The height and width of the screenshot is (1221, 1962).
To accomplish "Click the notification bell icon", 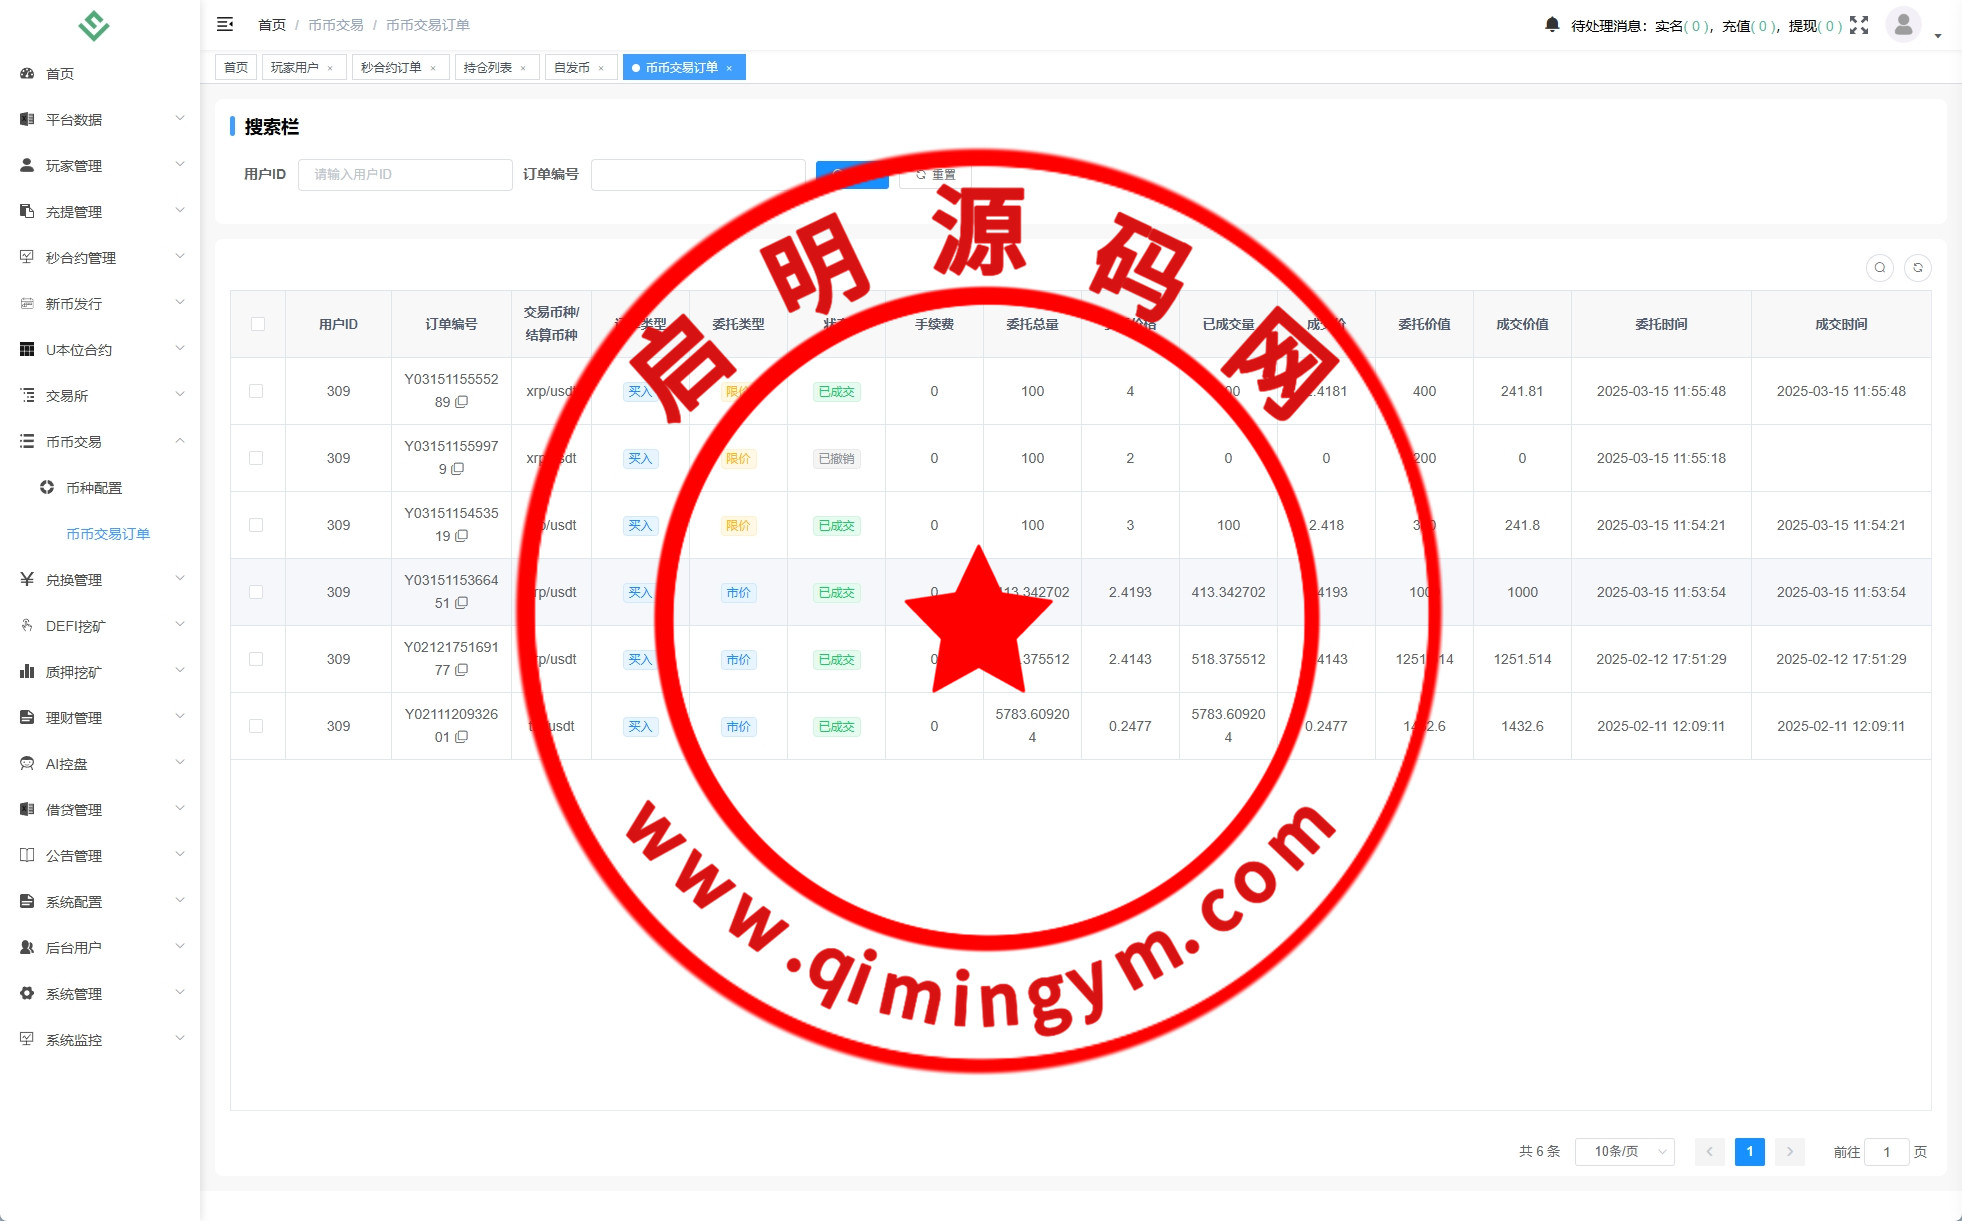I will click(x=1551, y=25).
